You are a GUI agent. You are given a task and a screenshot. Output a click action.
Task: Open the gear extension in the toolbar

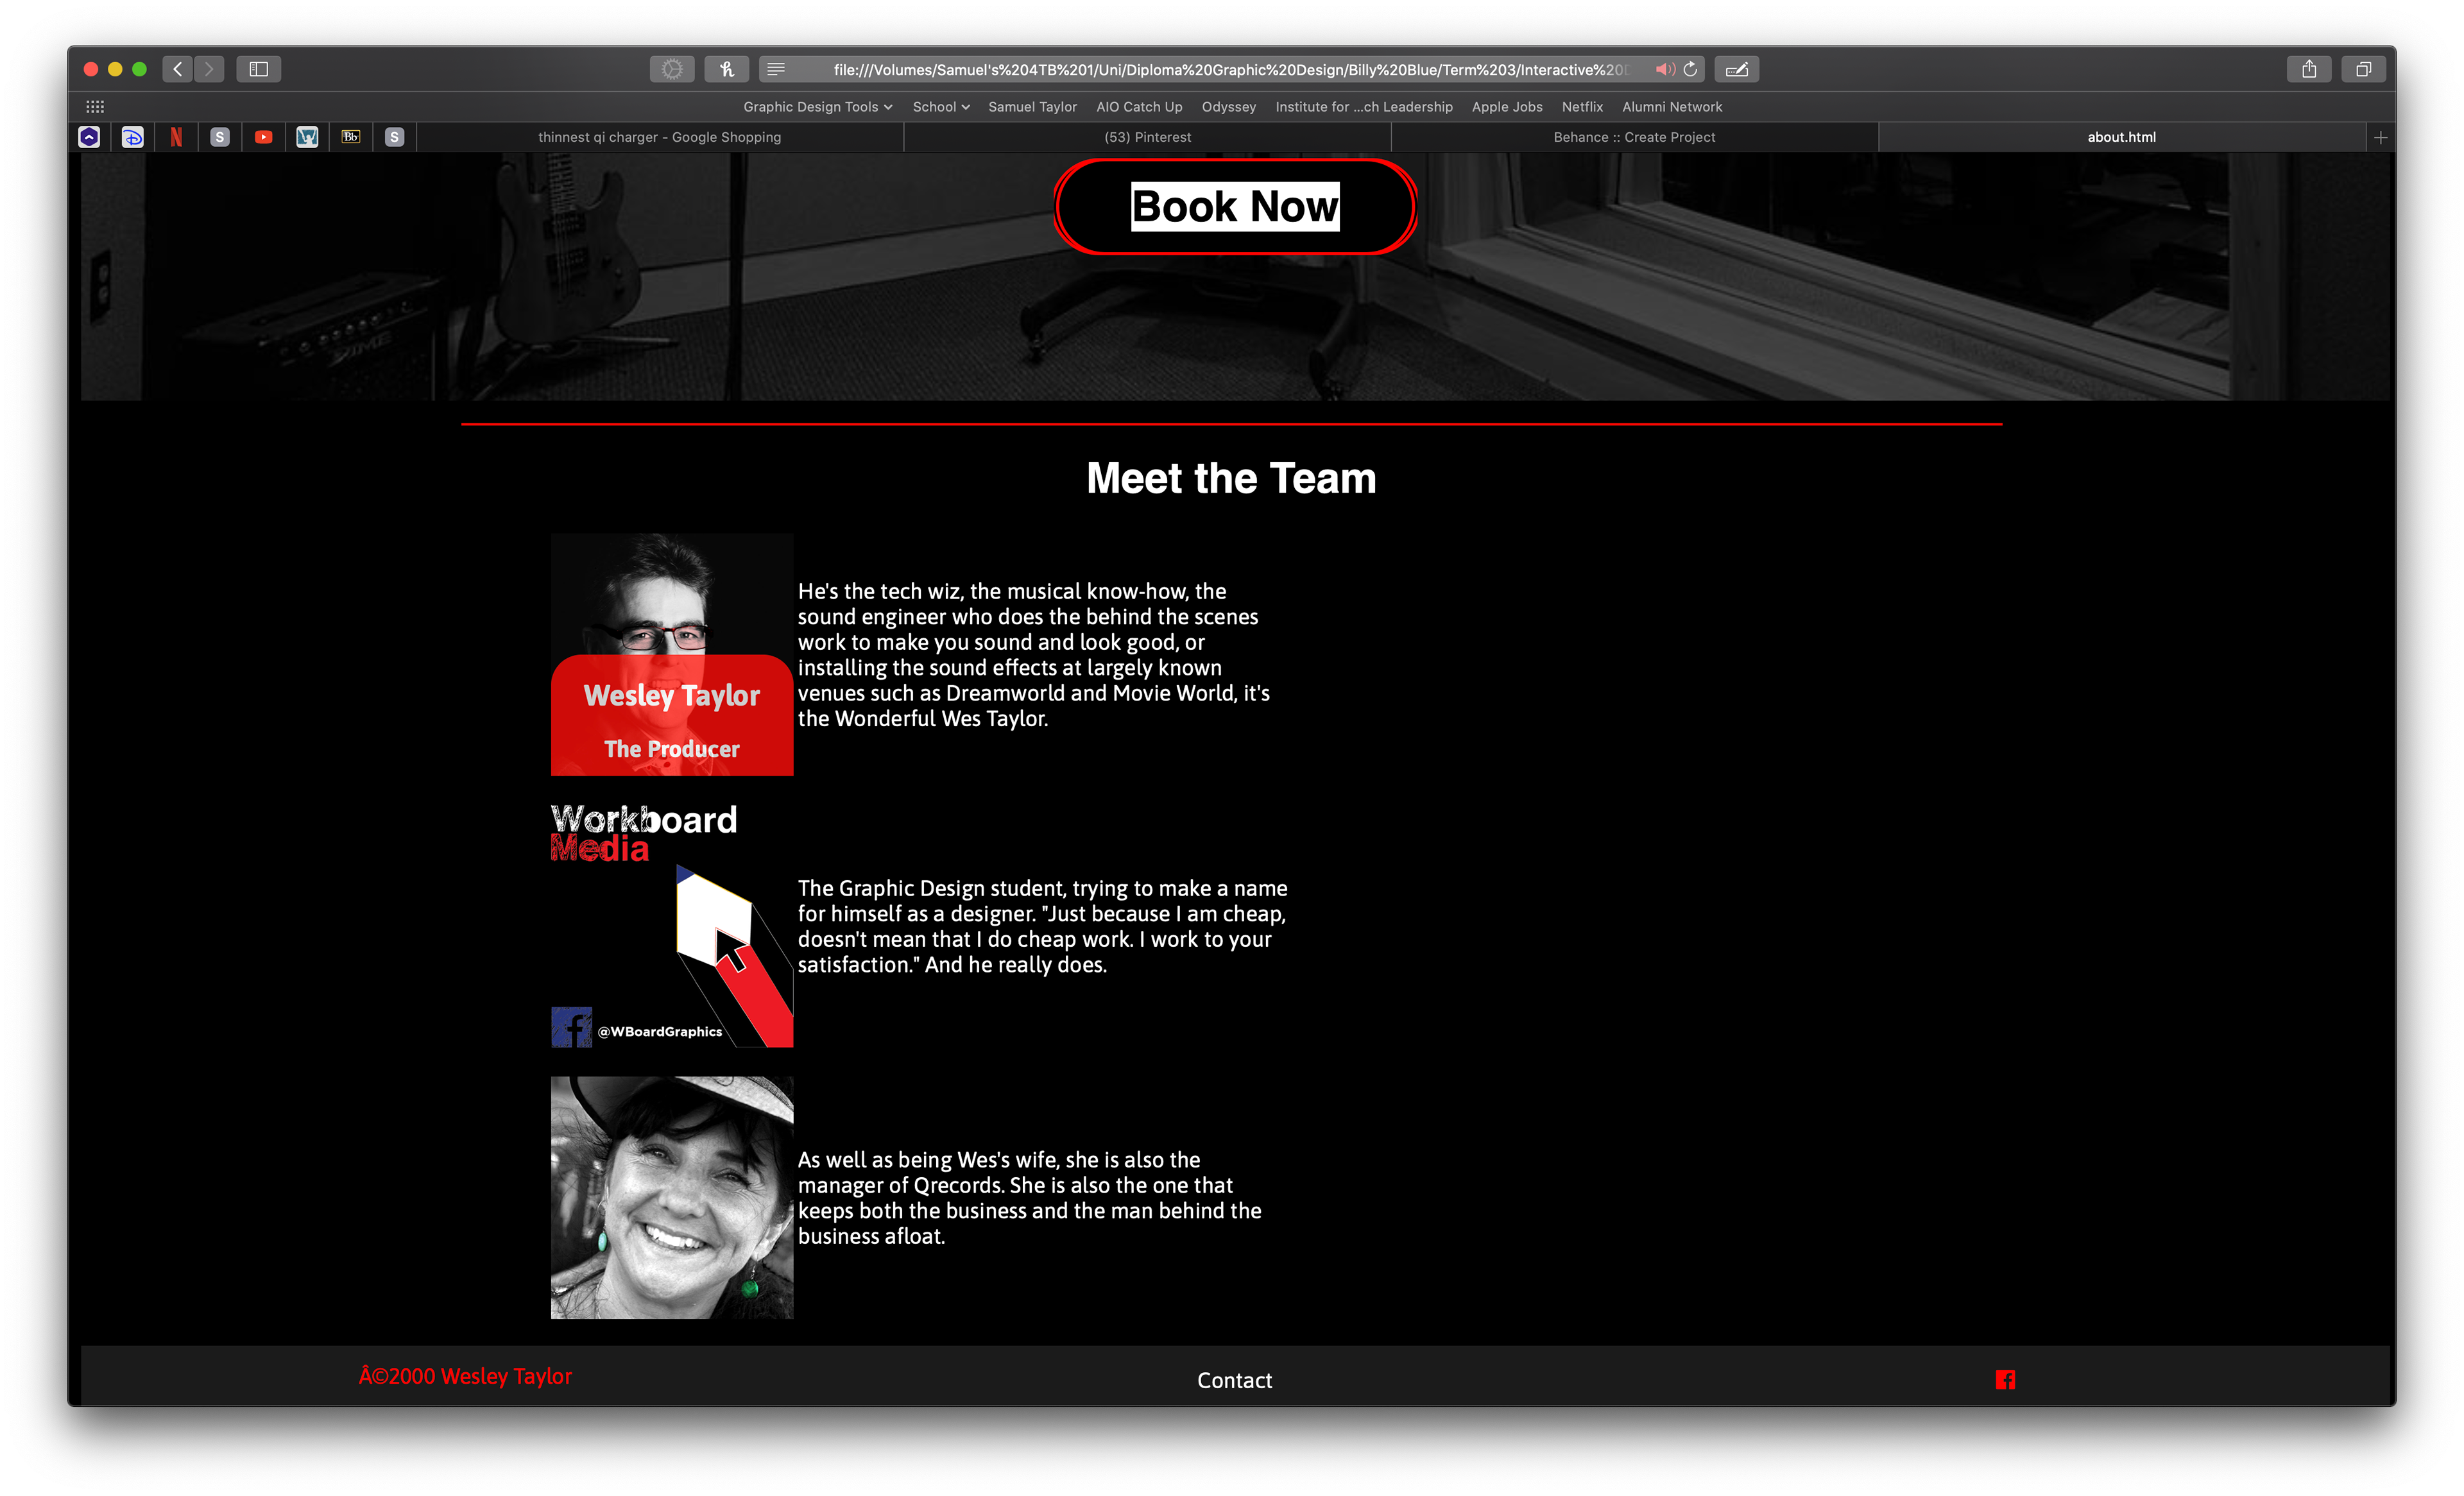coord(672,69)
